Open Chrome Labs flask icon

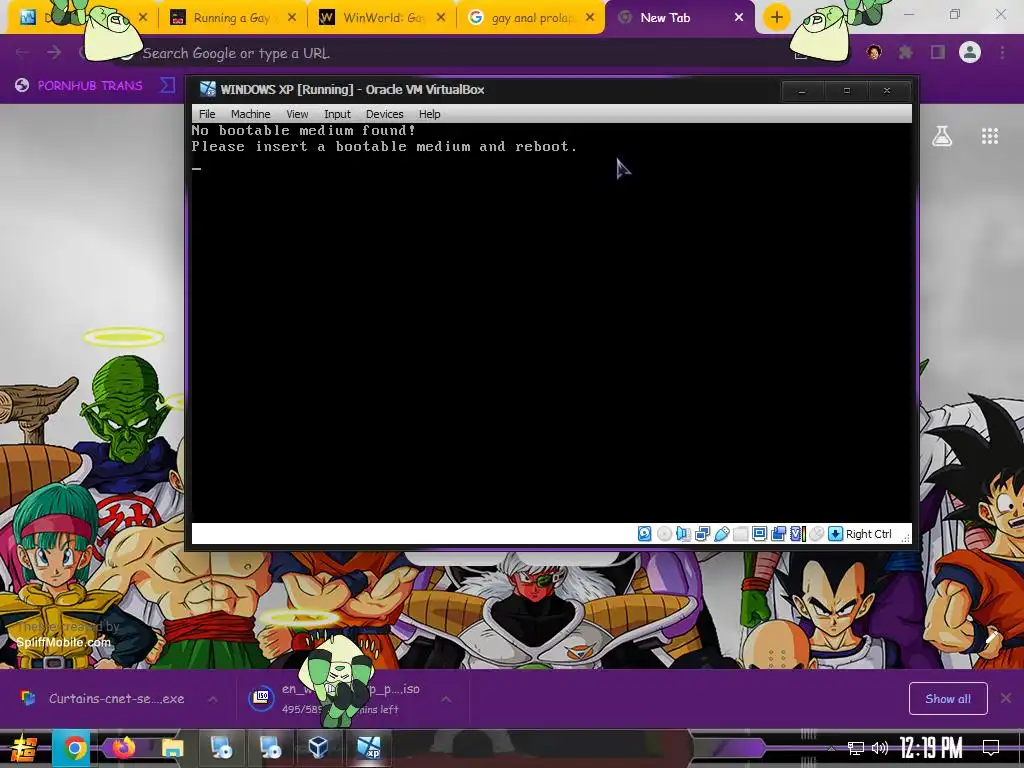[942, 136]
